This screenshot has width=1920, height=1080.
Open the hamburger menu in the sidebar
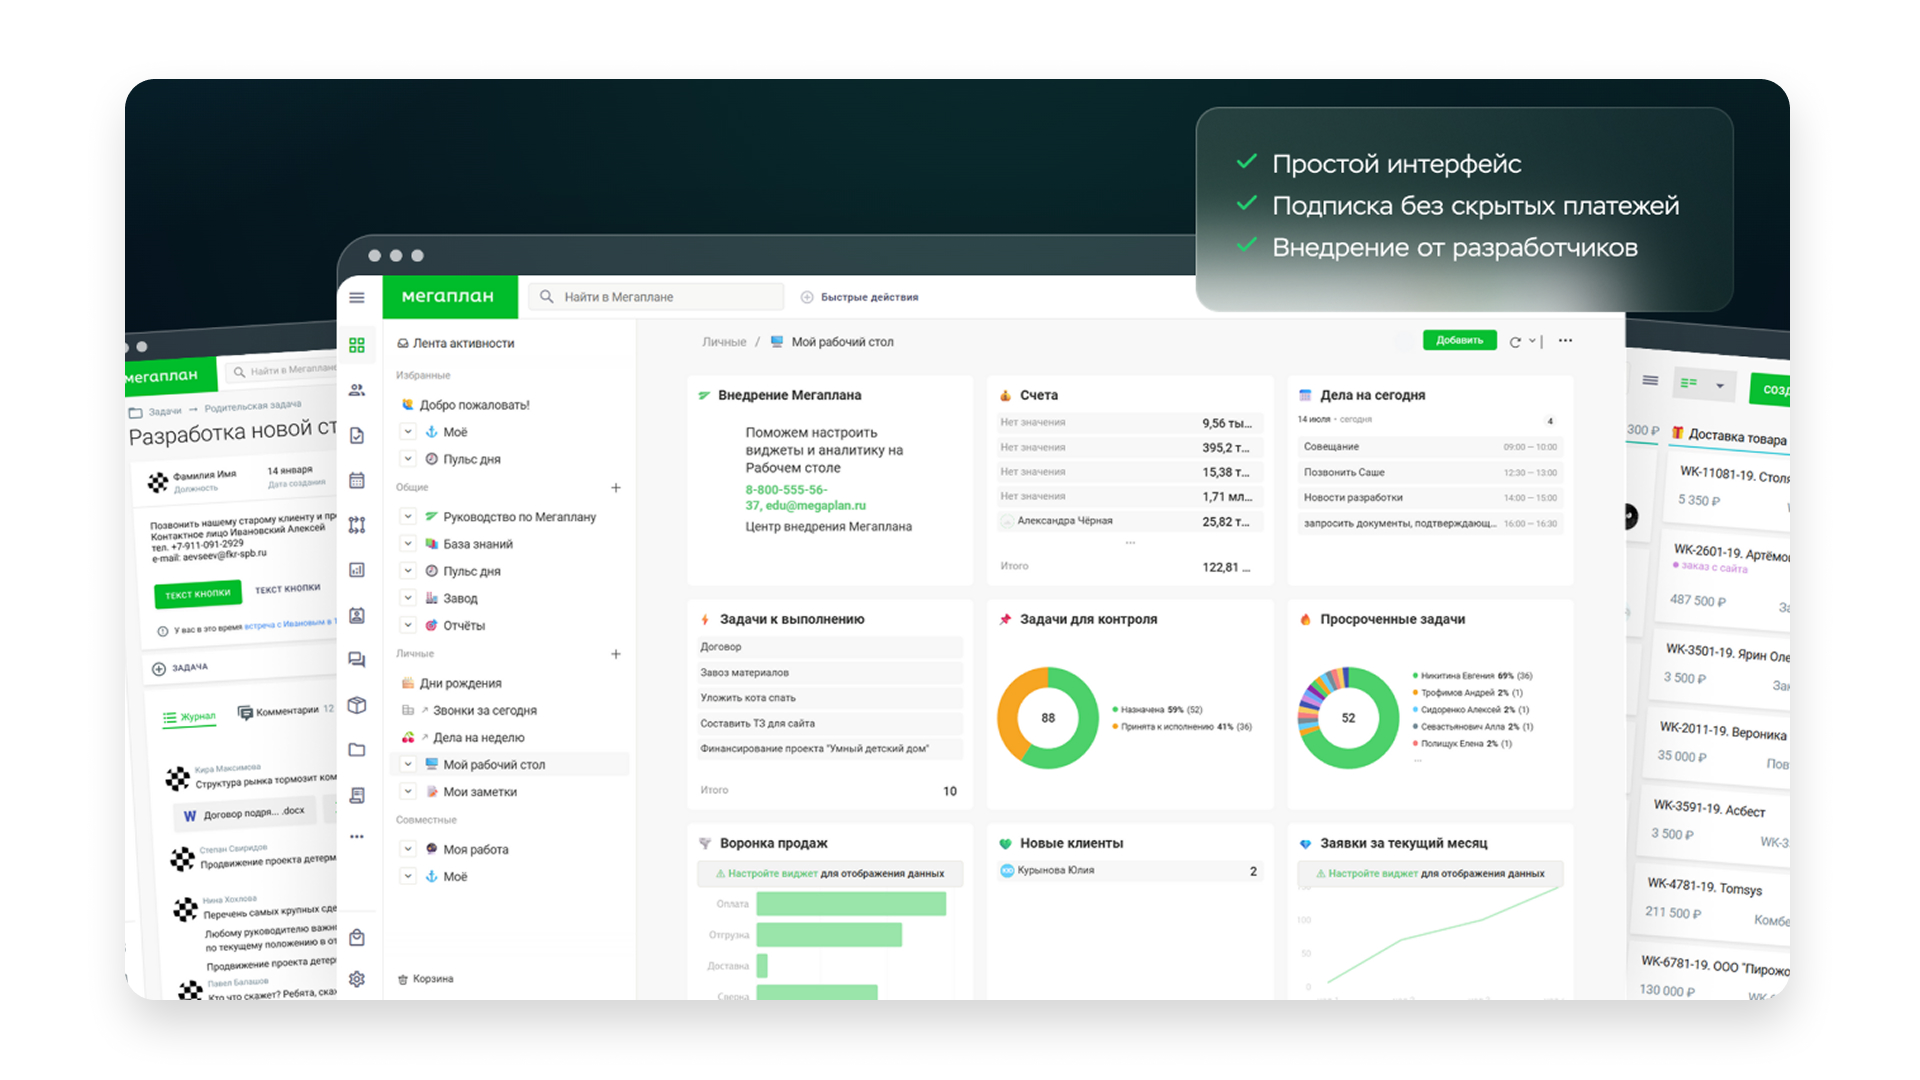pyautogui.click(x=357, y=297)
